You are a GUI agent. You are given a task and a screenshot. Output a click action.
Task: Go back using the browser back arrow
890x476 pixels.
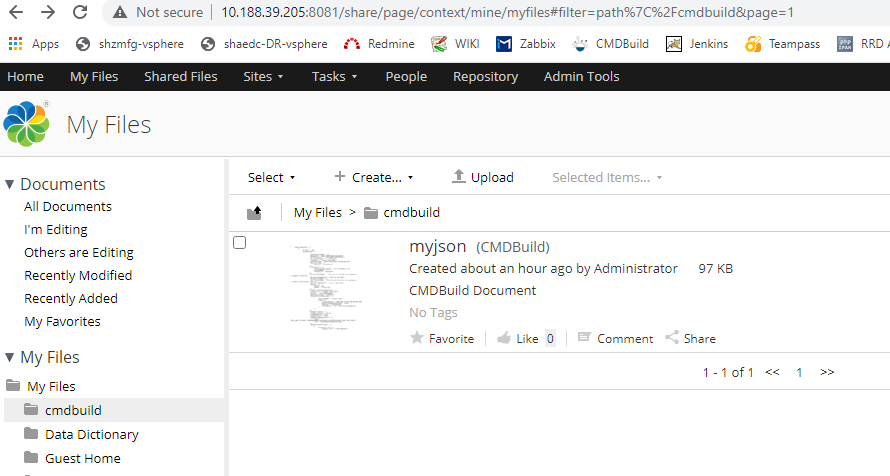(x=16, y=12)
